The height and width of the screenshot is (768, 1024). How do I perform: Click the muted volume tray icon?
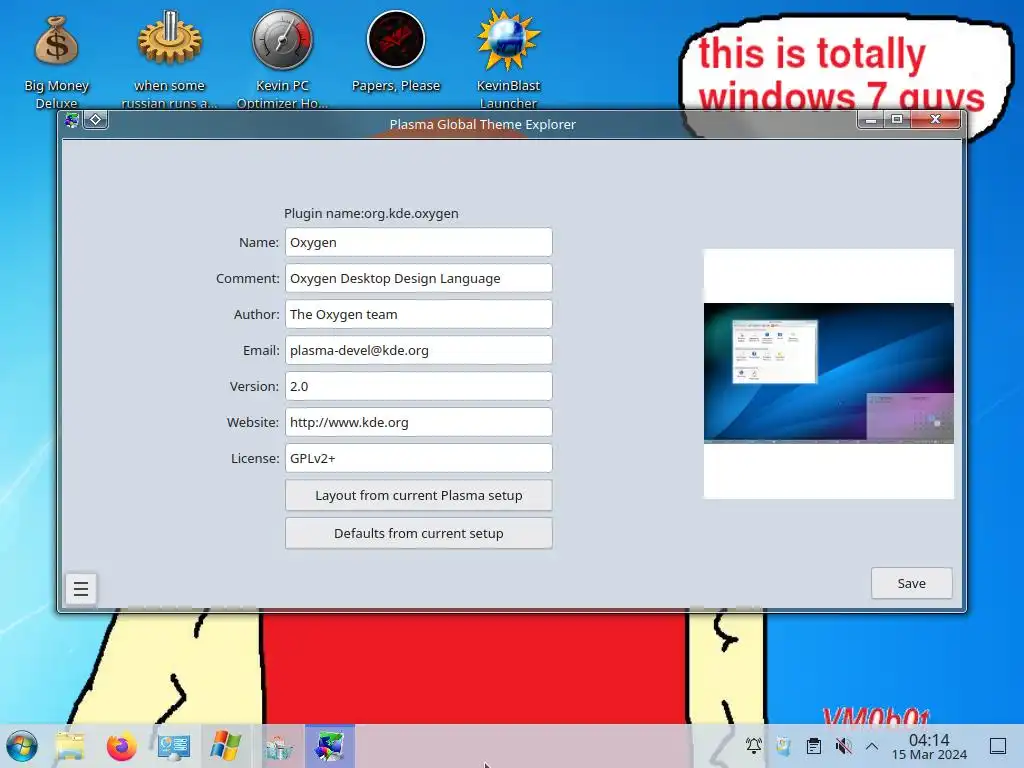(x=844, y=746)
